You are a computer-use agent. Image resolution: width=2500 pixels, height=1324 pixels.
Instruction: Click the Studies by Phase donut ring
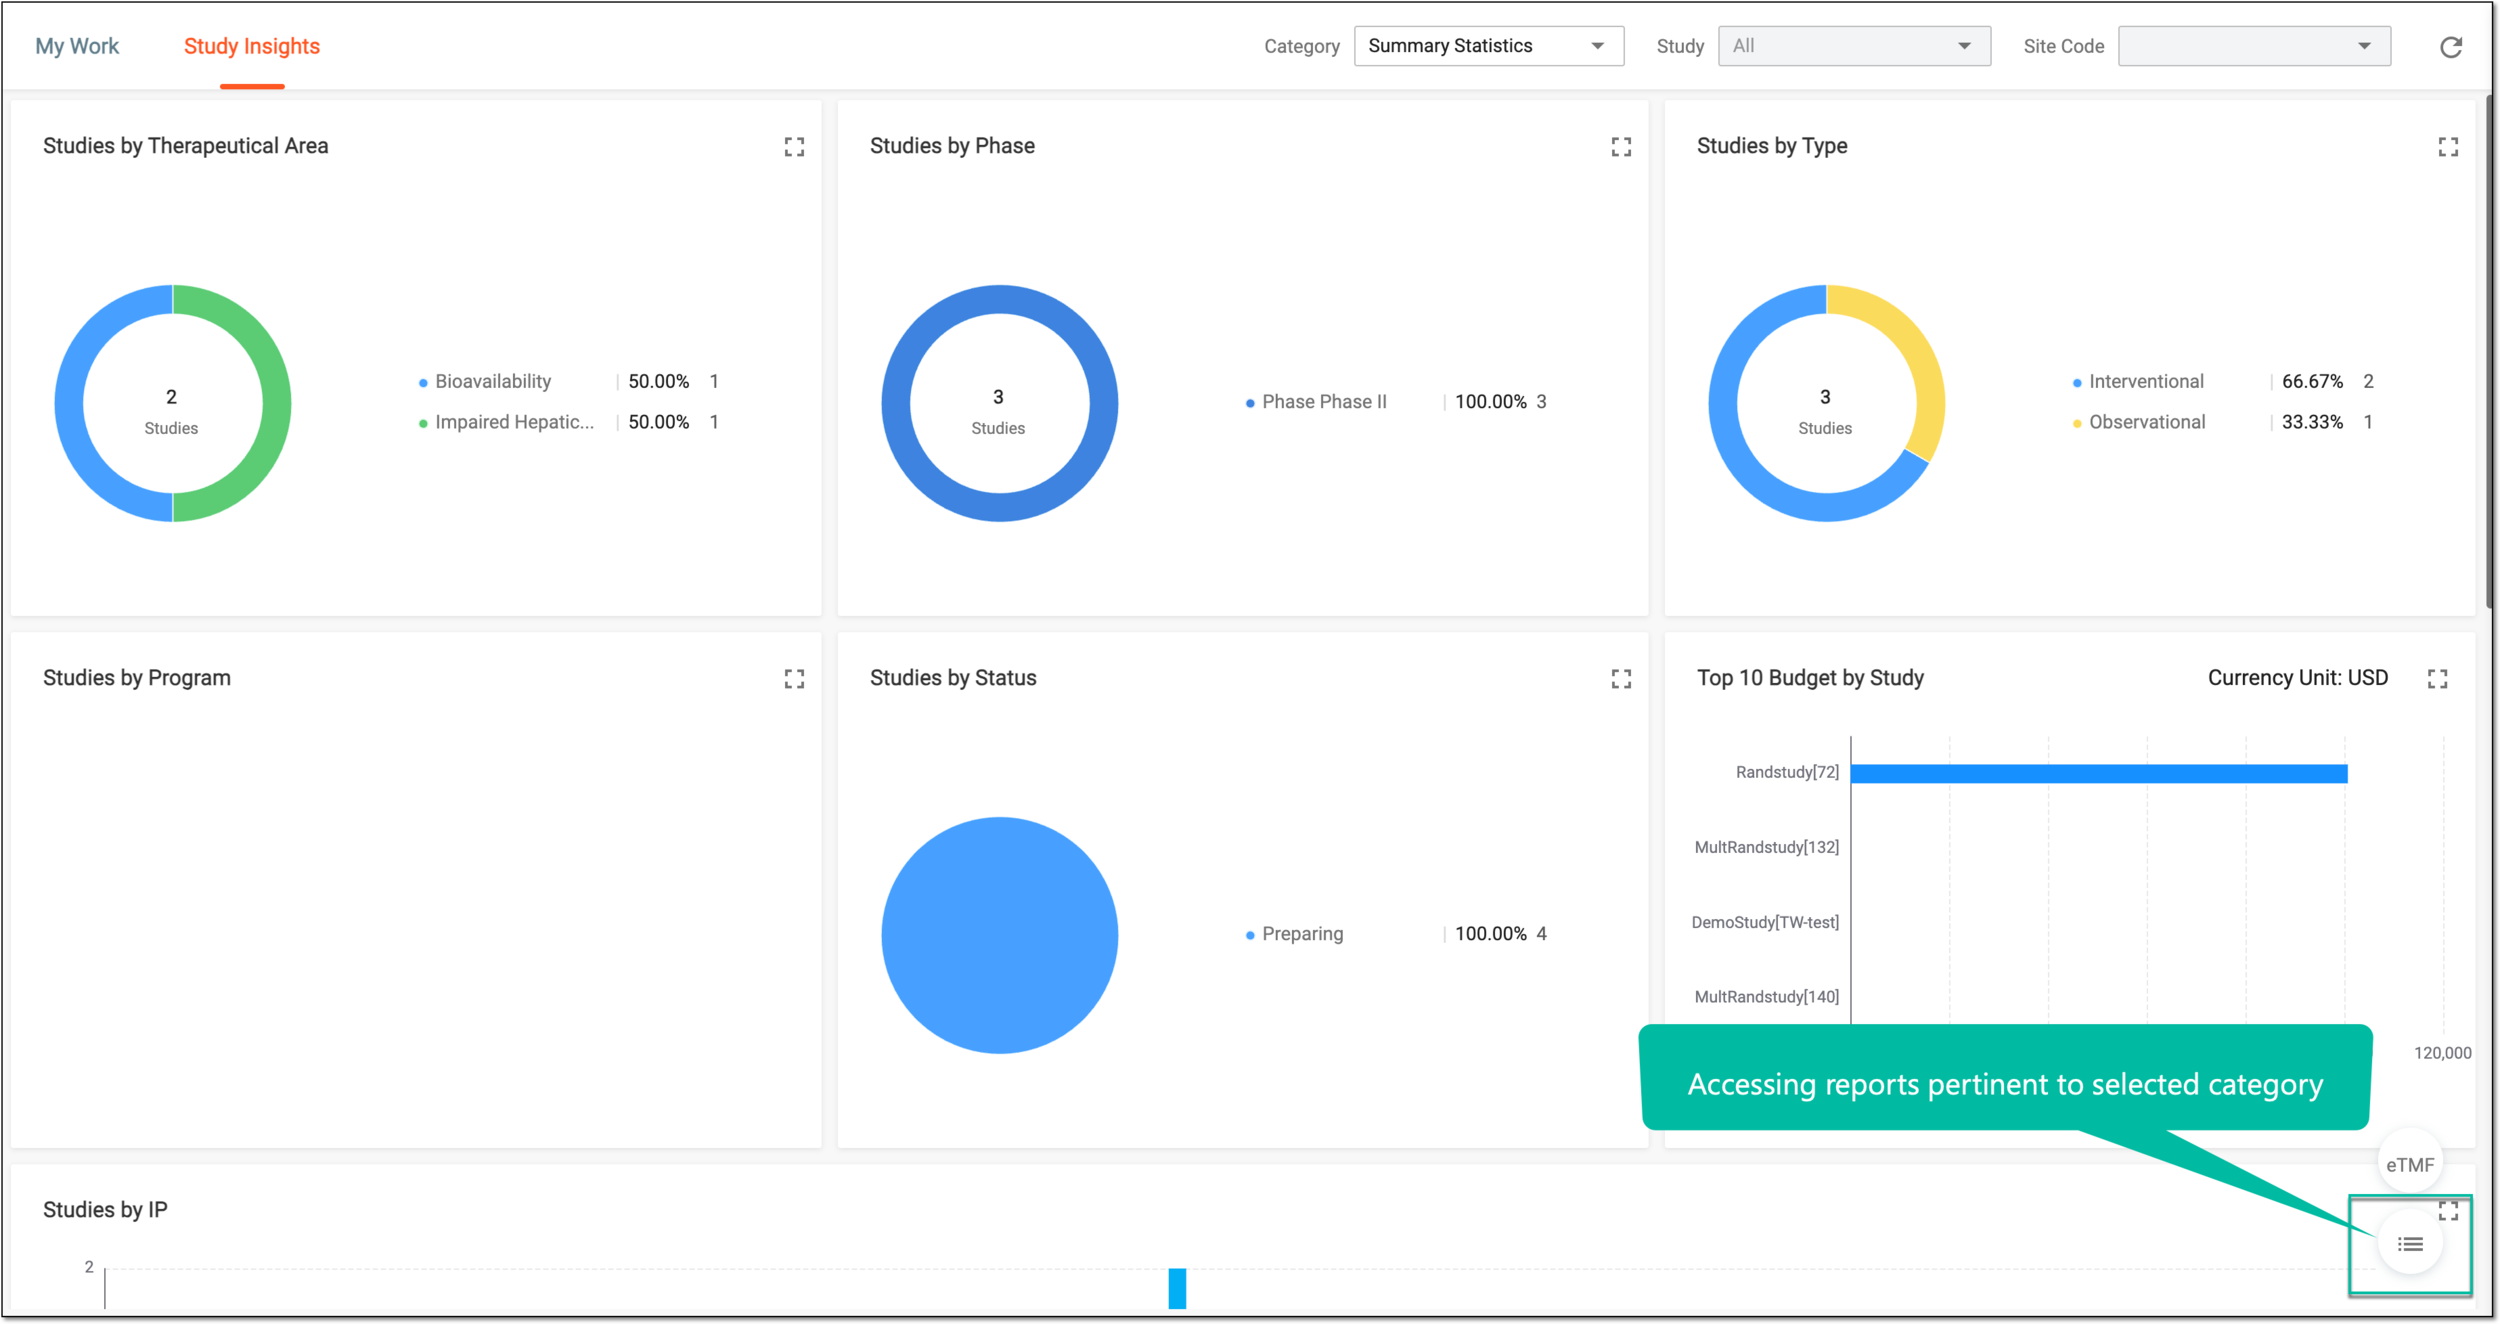point(1000,300)
